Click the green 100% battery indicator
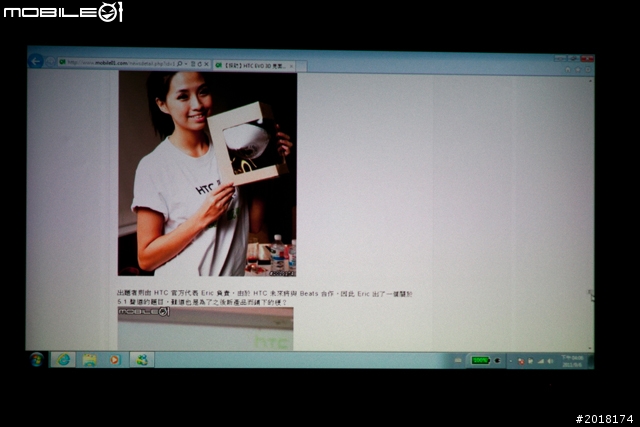Image resolution: width=640 pixels, height=427 pixels. [480, 360]
